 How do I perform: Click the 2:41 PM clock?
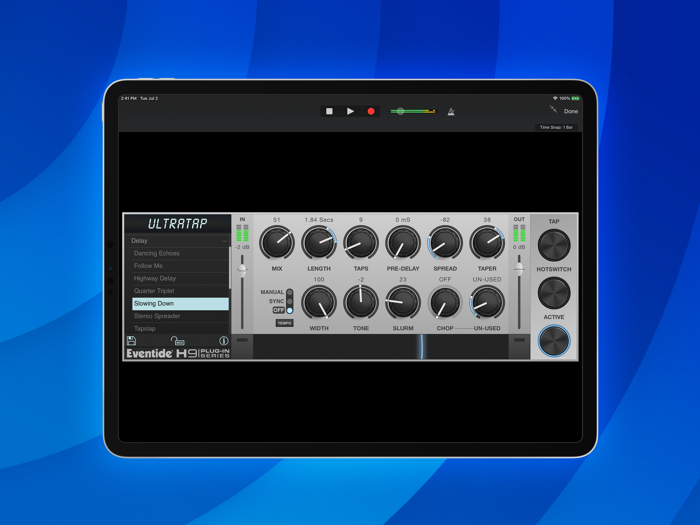(129, 98)
